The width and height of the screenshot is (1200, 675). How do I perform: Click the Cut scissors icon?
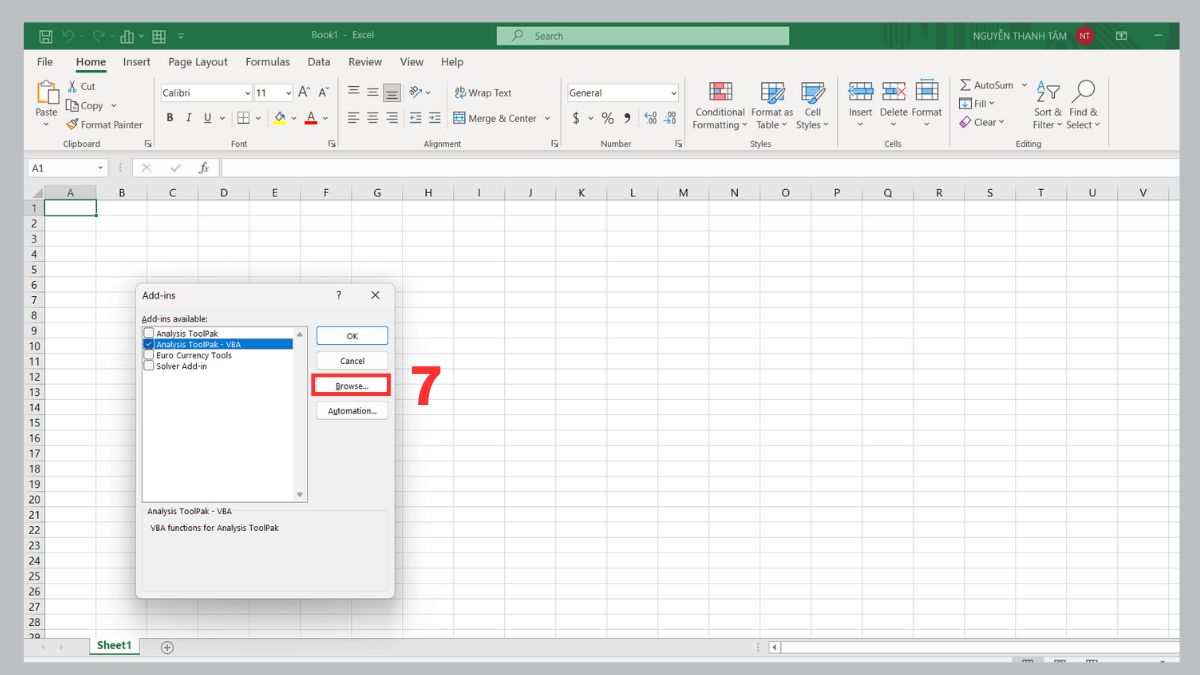click(73, 87)
